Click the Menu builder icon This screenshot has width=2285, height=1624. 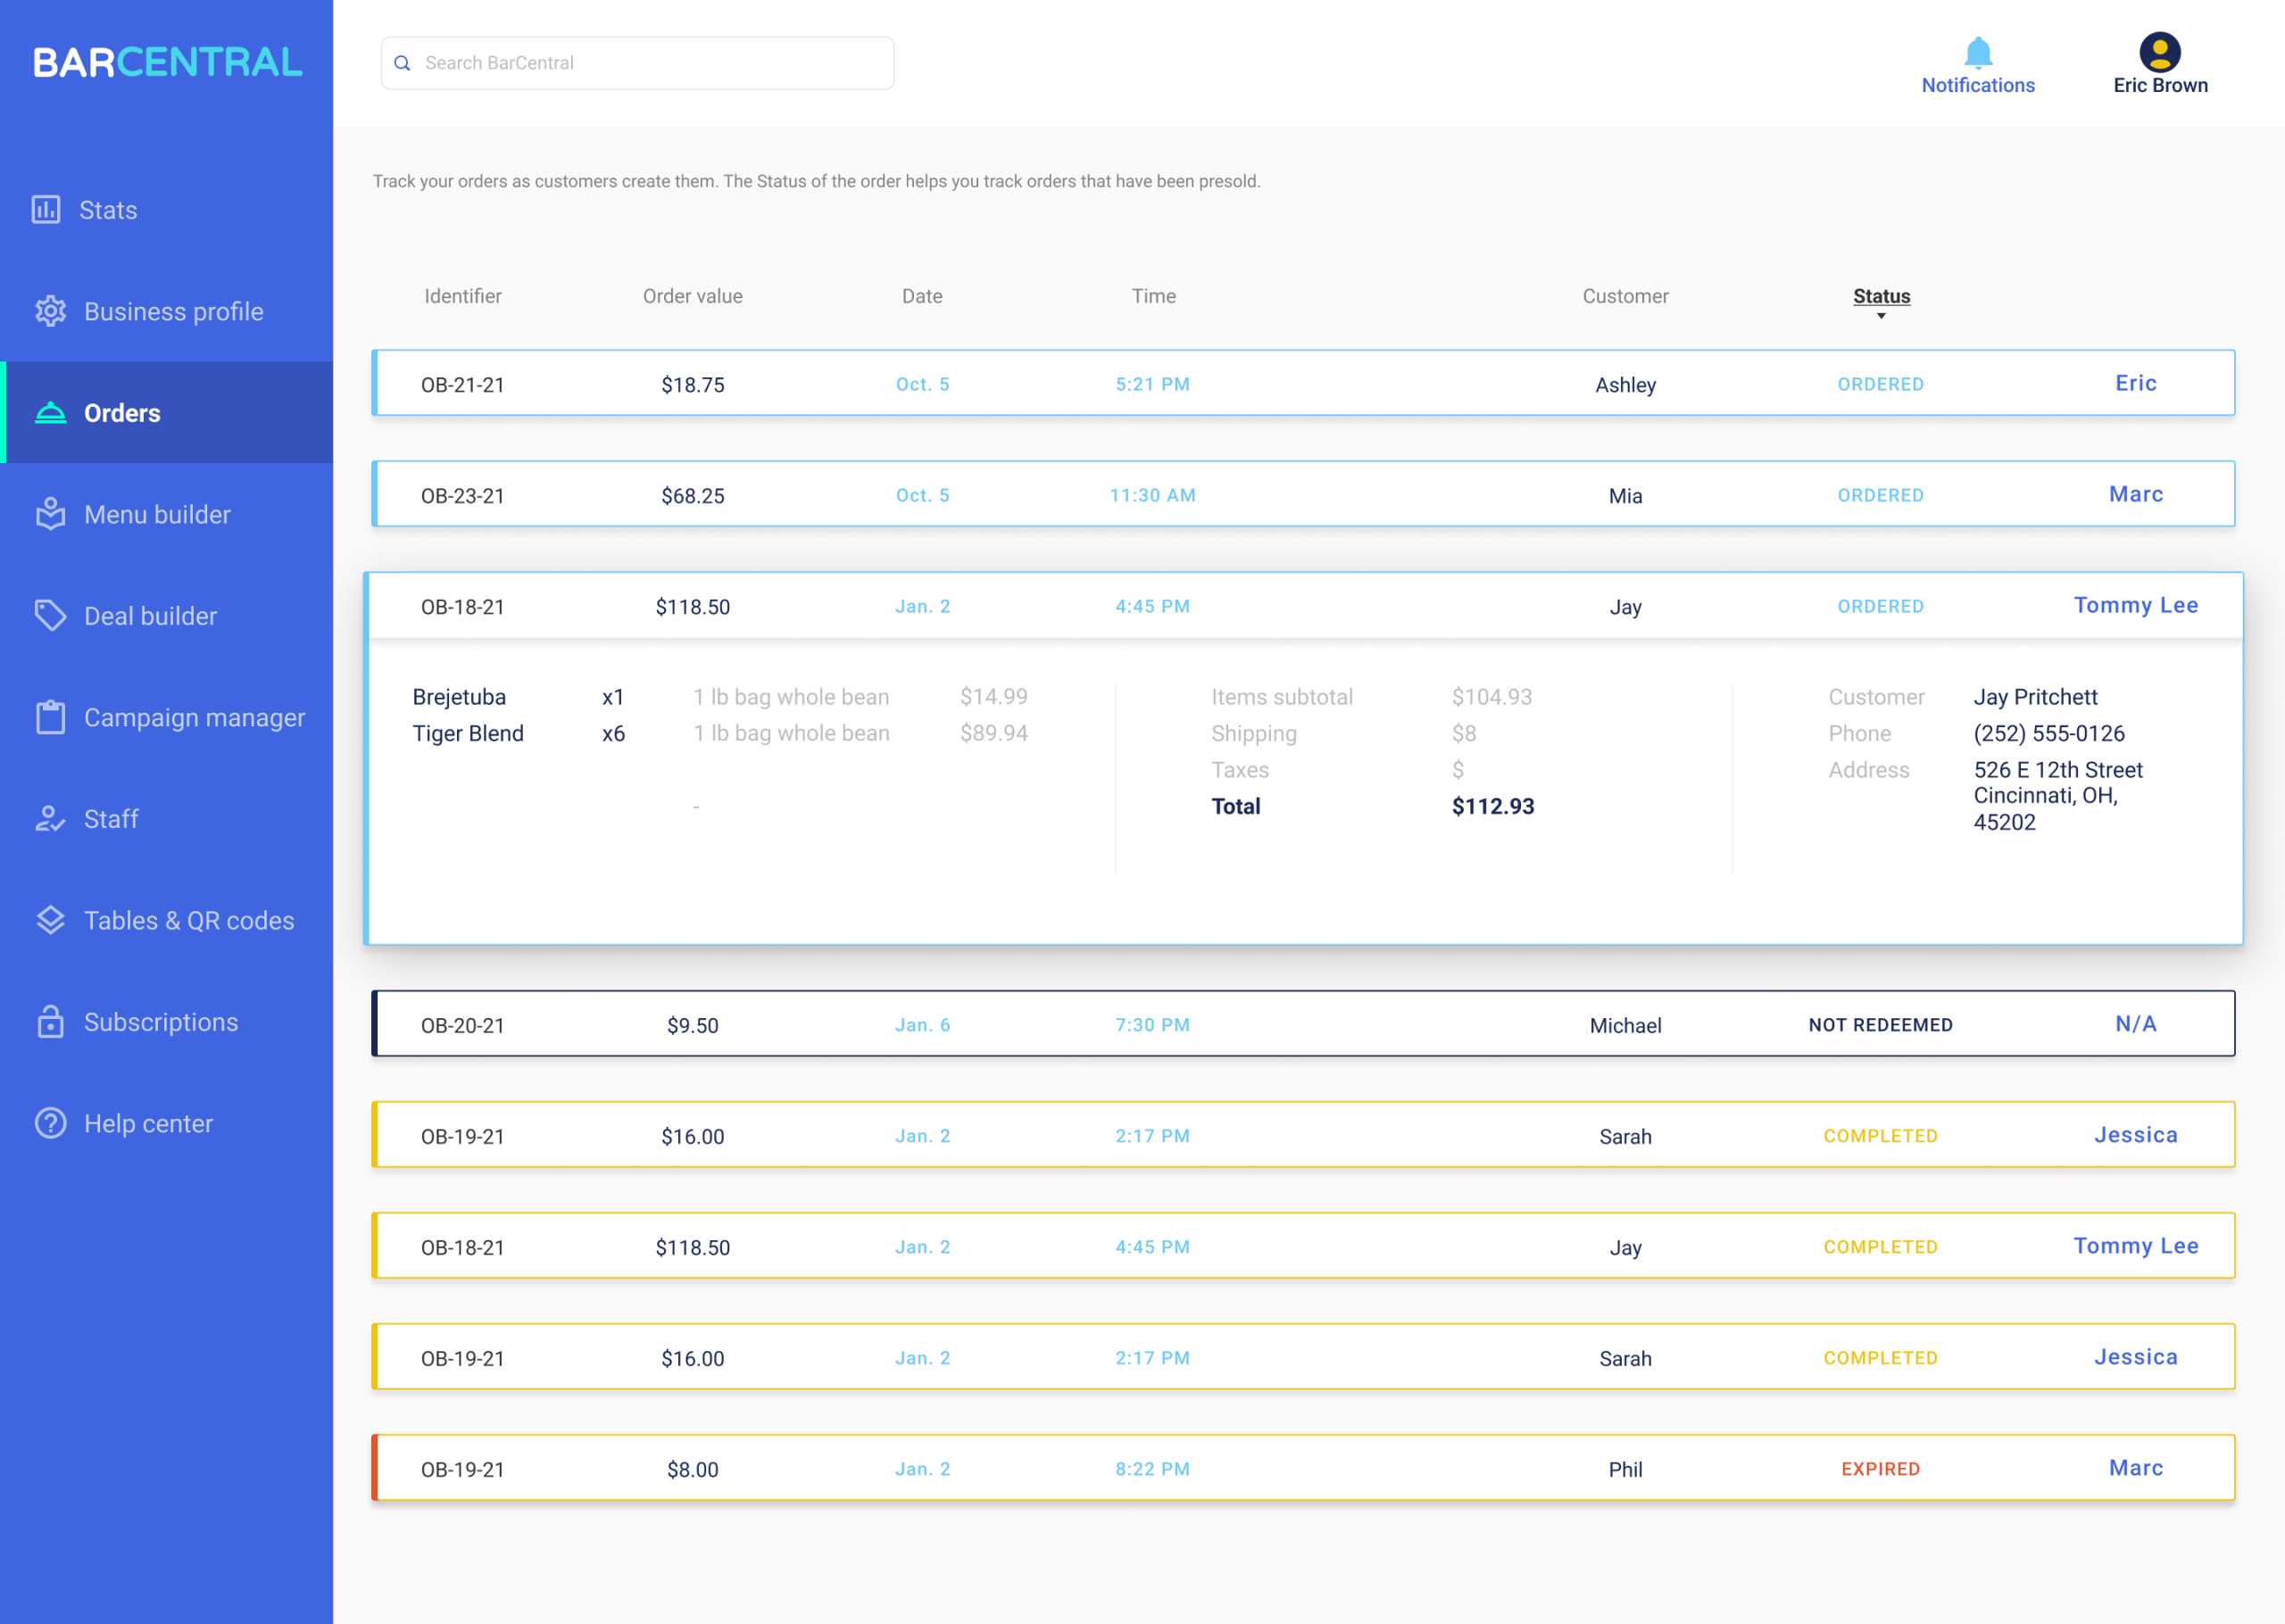pos(50,514)
